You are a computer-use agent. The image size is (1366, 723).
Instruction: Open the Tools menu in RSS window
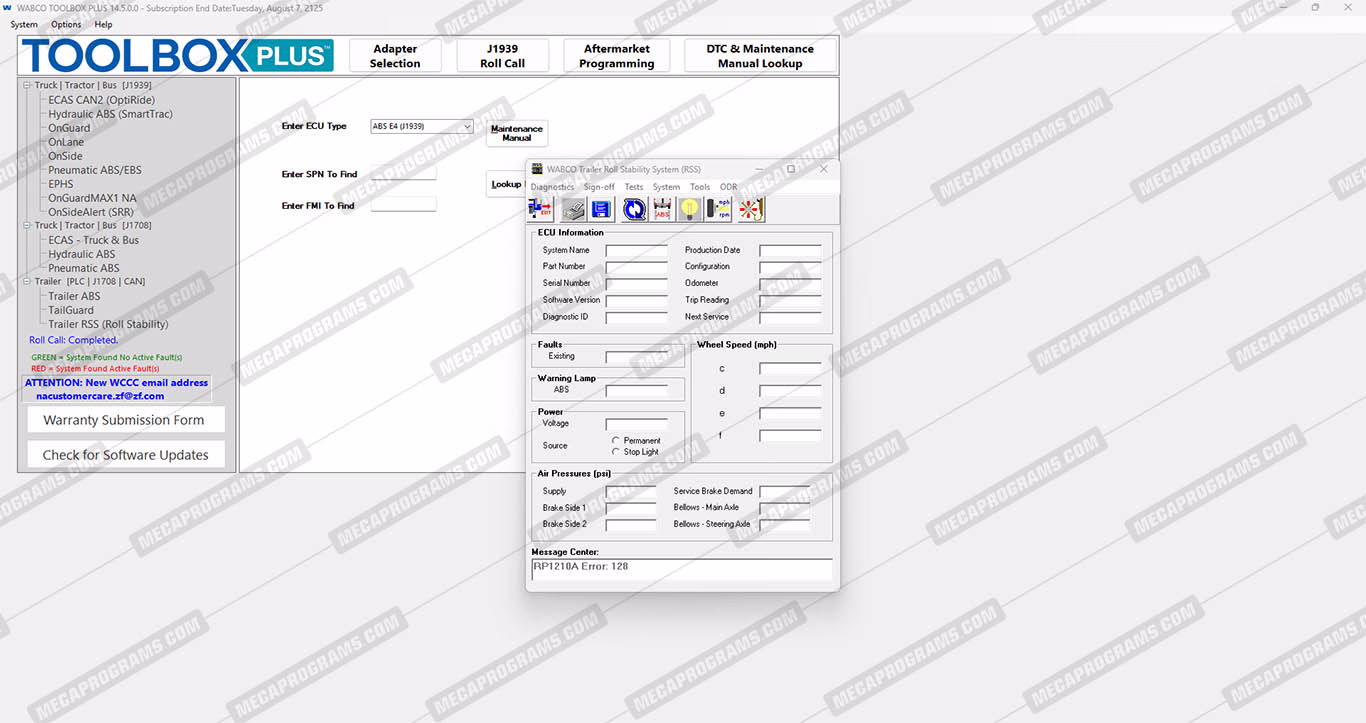[700, 187]
